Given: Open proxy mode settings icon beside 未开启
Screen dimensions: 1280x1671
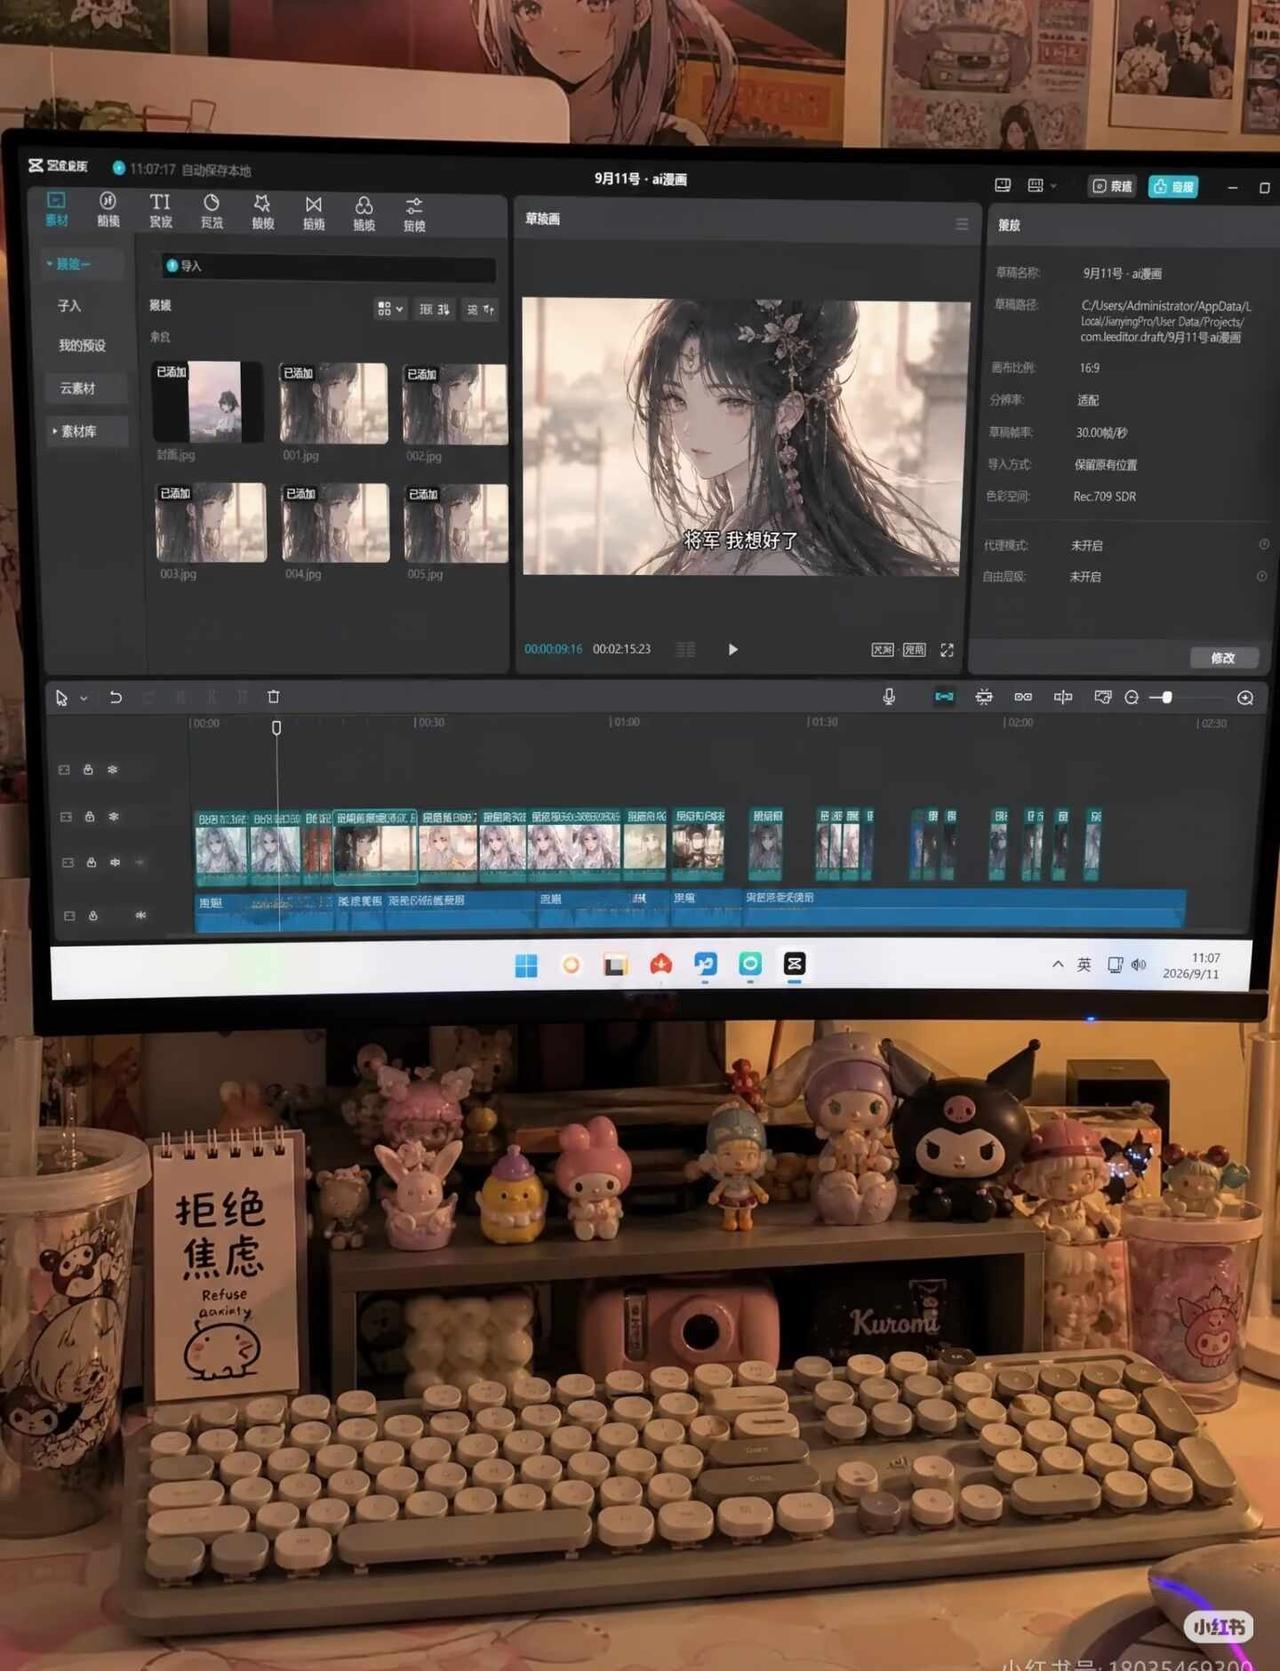Looking at the screenshot, I should click(1264, 545).
